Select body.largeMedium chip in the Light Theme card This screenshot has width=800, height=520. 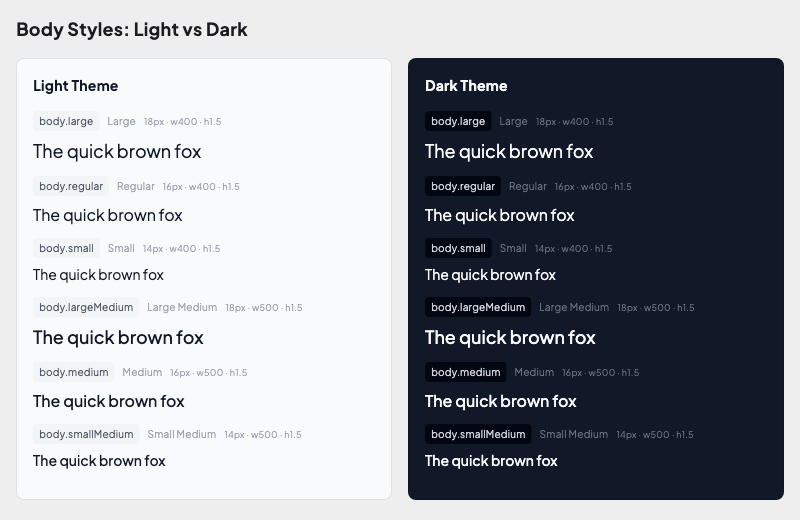[86, 307]
